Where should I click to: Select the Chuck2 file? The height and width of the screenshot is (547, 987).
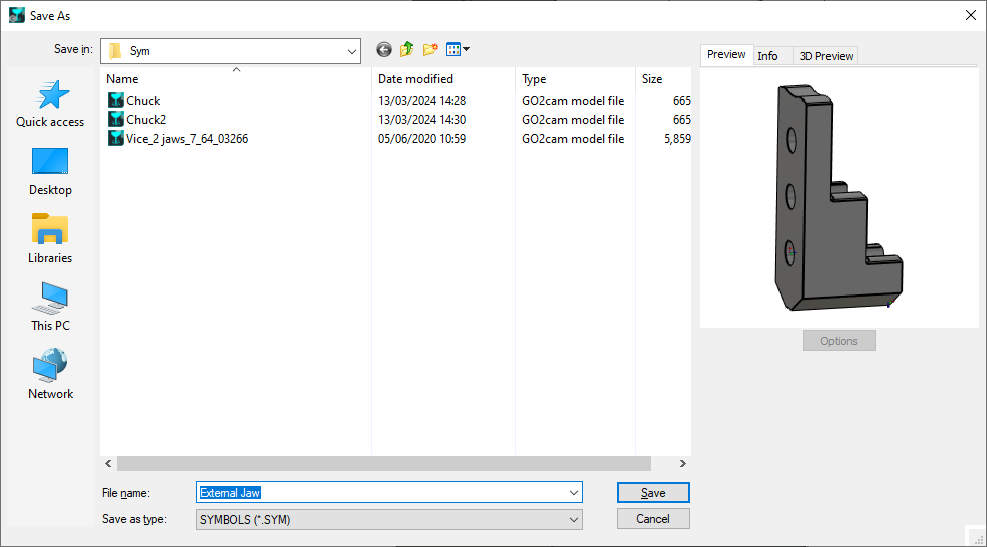point(146,120)
